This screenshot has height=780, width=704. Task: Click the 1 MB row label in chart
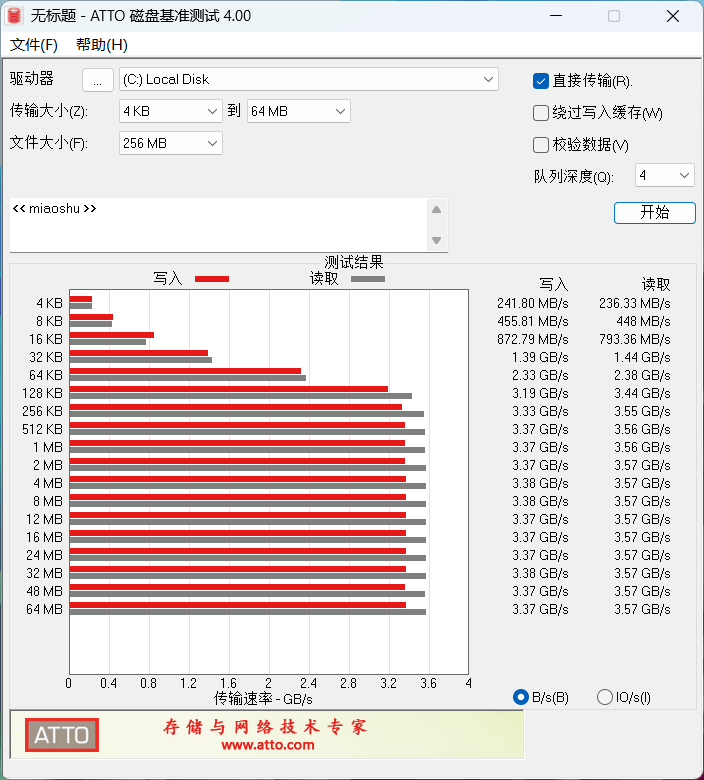point(48,447)
